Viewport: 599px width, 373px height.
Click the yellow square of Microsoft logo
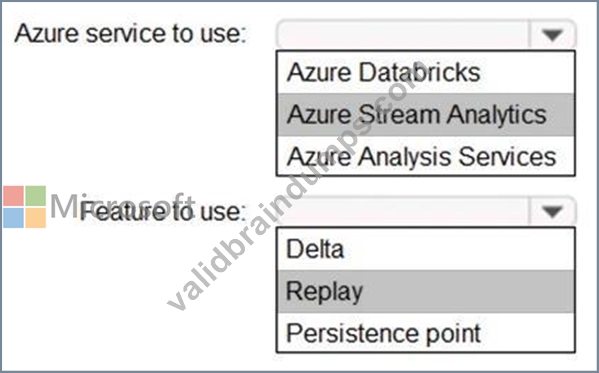[x=36, y=218]
